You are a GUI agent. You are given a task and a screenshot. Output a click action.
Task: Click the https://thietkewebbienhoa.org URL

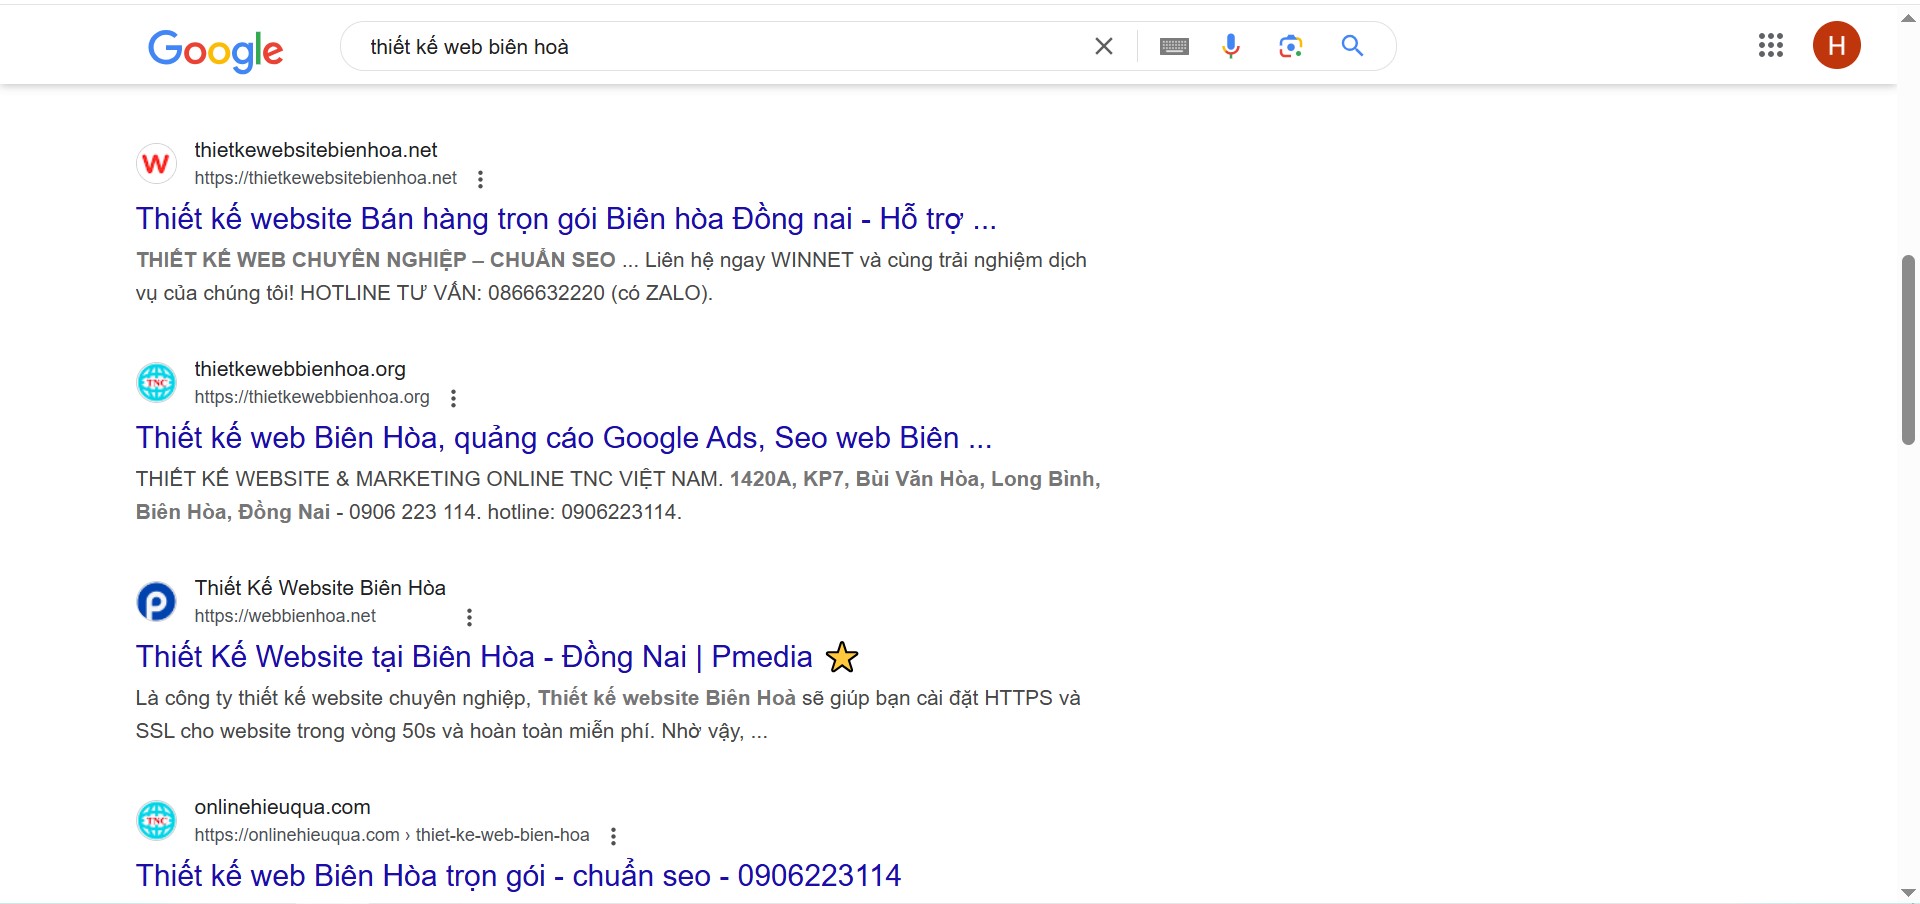(x=312, y=397)
